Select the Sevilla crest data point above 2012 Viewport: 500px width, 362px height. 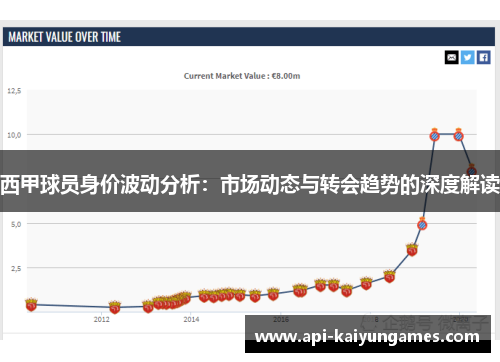[115, 307]
